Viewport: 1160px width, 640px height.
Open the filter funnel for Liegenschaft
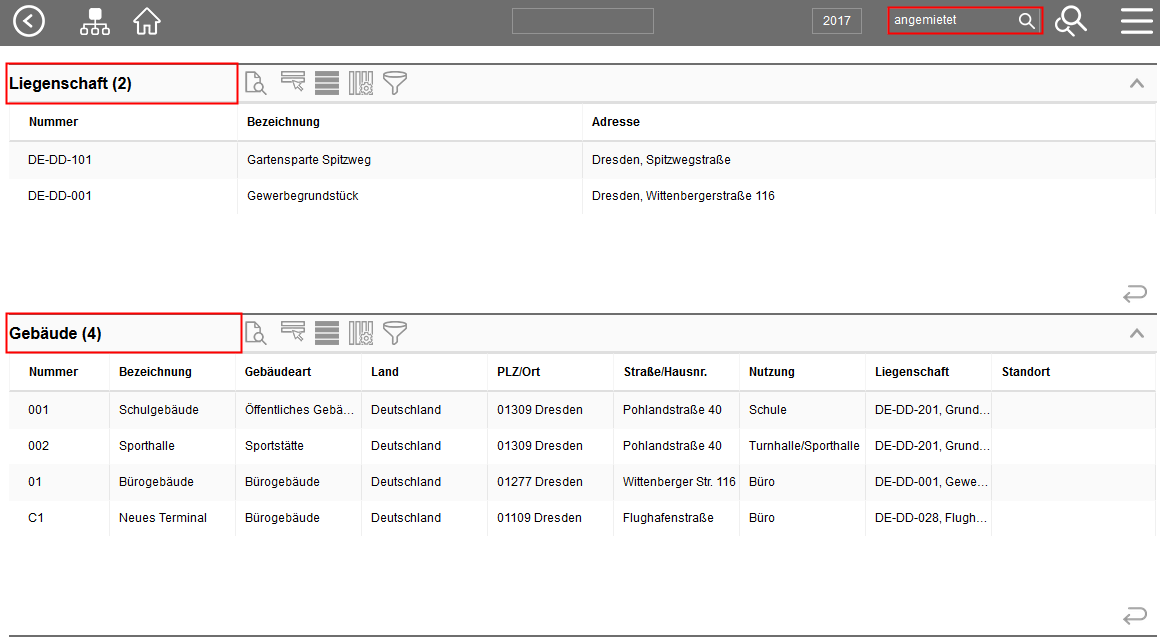[x=396, y=83]
